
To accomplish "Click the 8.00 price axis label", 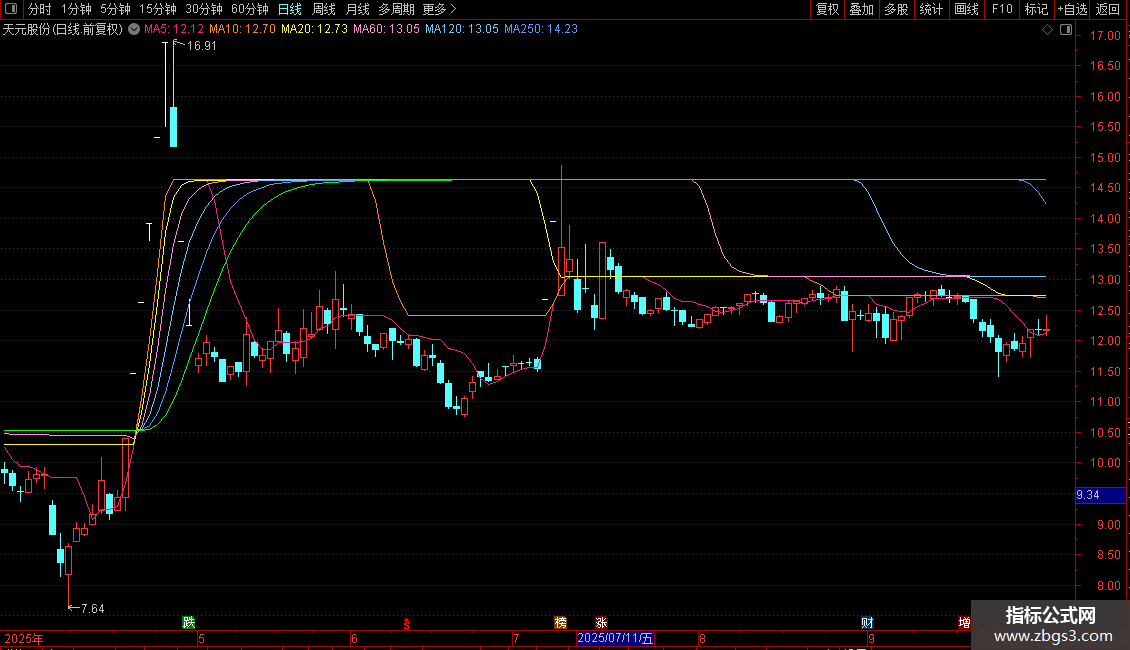I will 1108,586.
